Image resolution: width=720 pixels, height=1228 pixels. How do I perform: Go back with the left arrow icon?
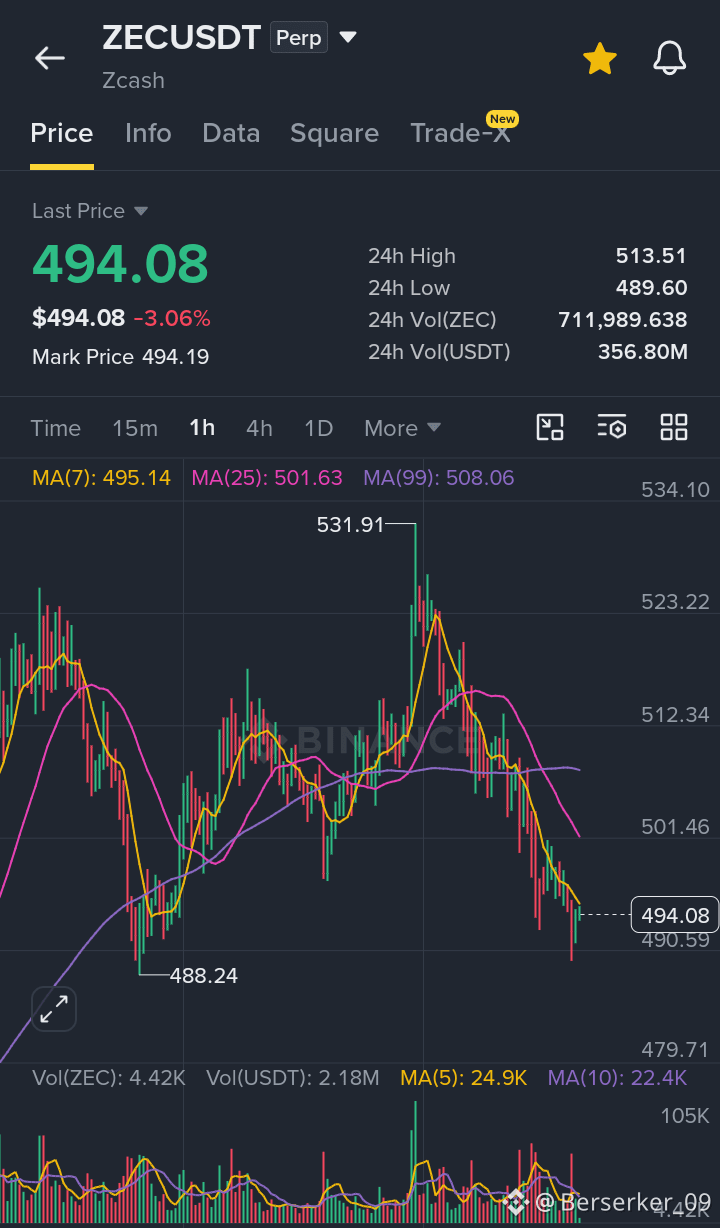50,58
